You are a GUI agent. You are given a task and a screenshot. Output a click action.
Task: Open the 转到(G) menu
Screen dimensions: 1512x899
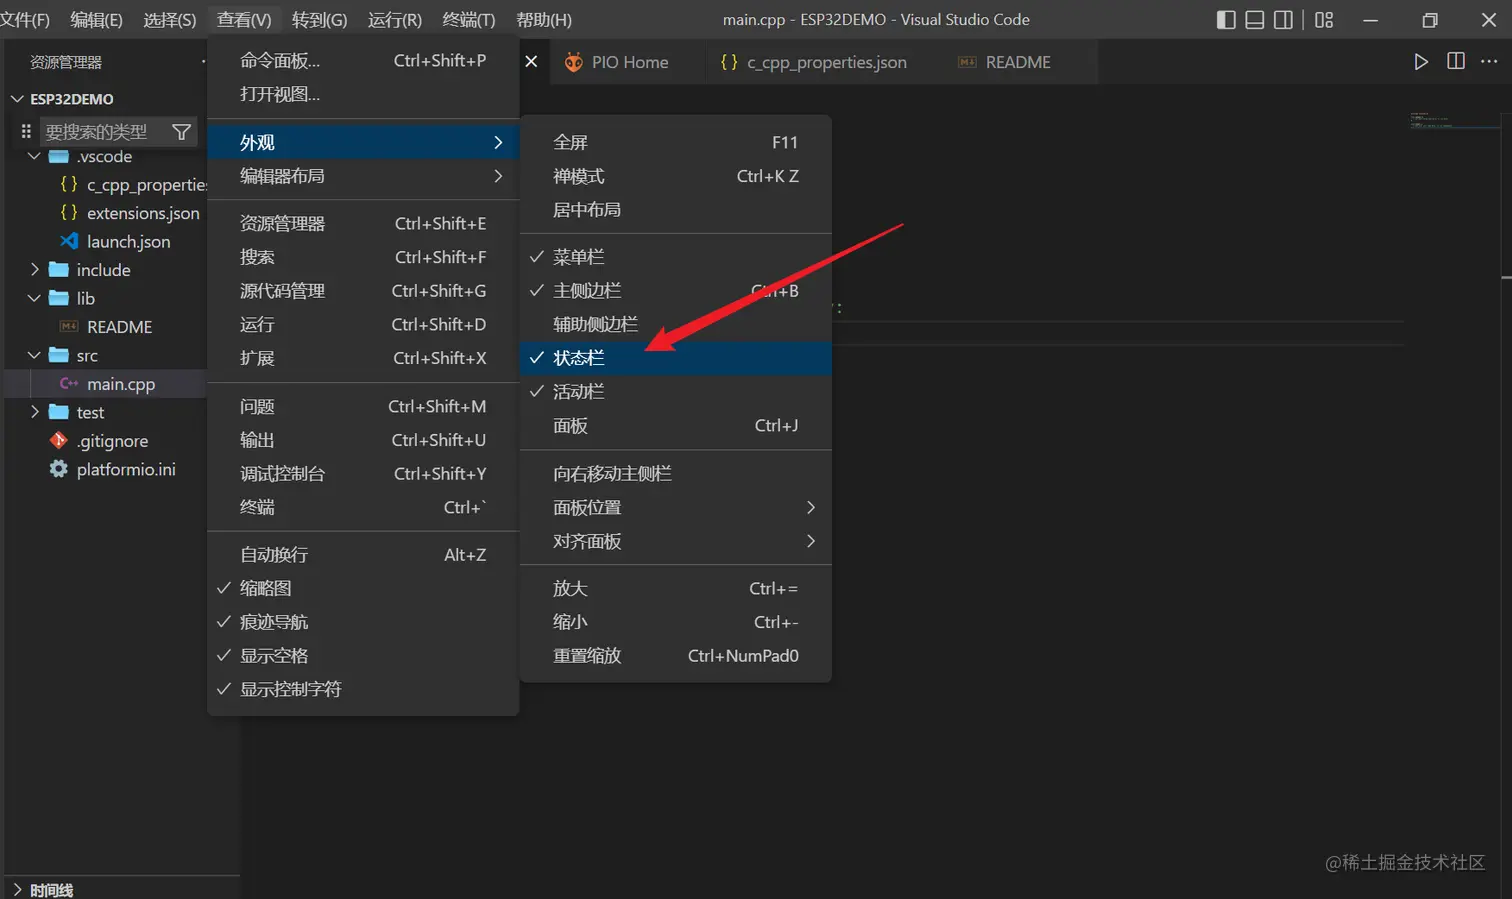tap(319, 20)
